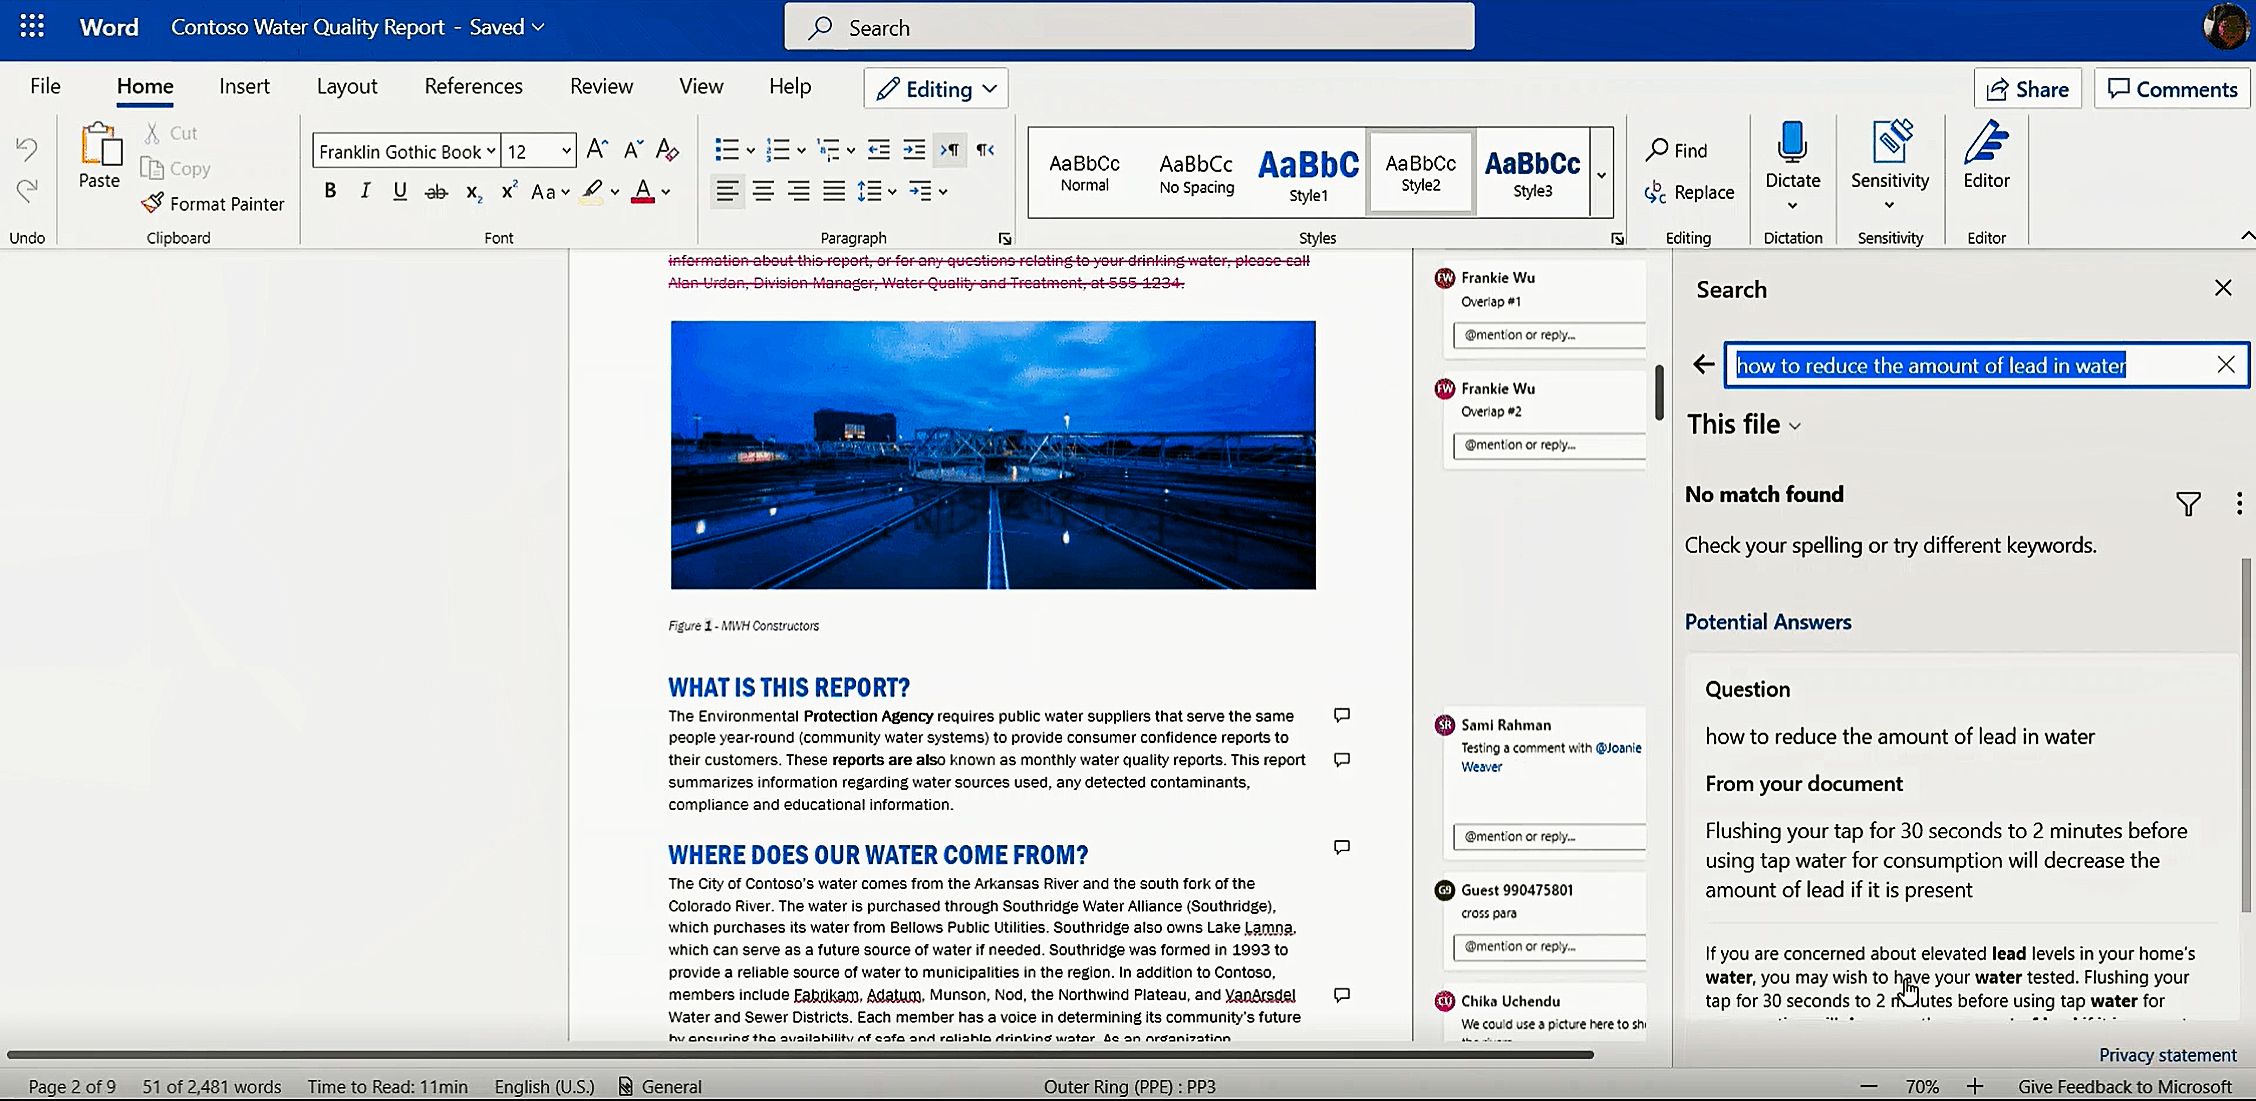The height and width of the screenshot is (1101, 2256).
Task: Toggle bold formatting
Action: (330, 190)
